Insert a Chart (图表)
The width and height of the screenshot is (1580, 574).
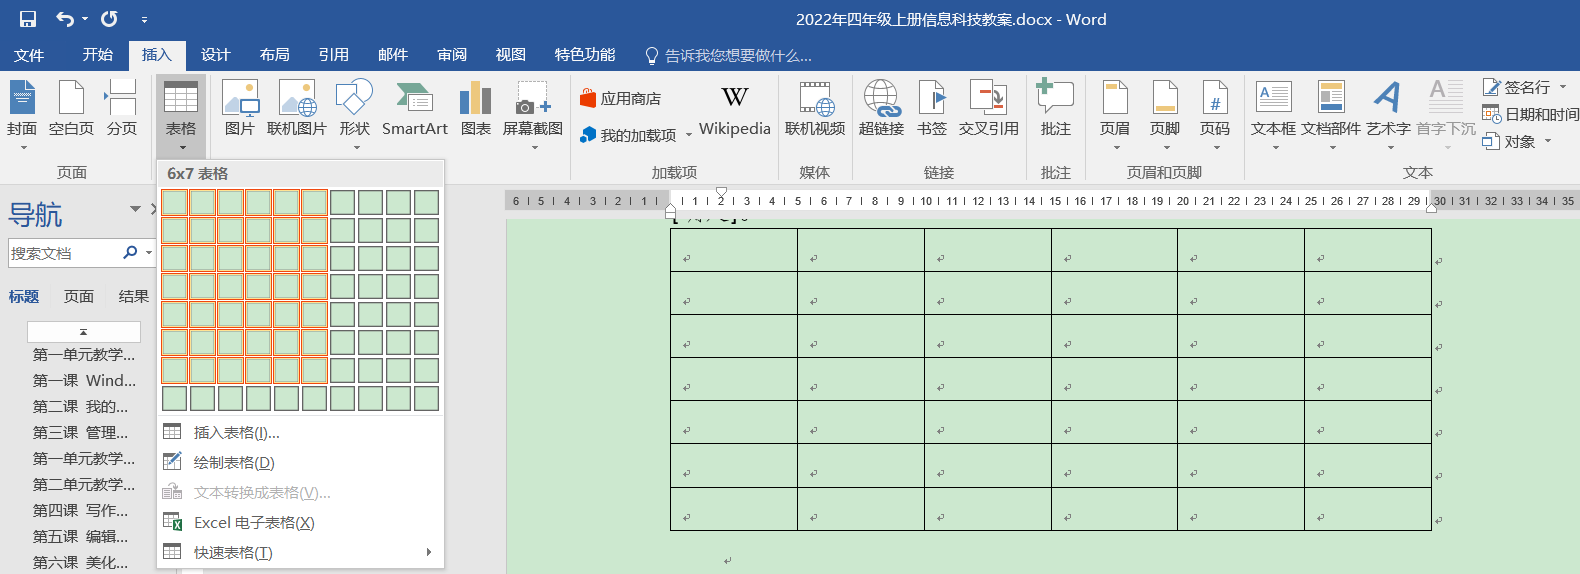(476, 110)
